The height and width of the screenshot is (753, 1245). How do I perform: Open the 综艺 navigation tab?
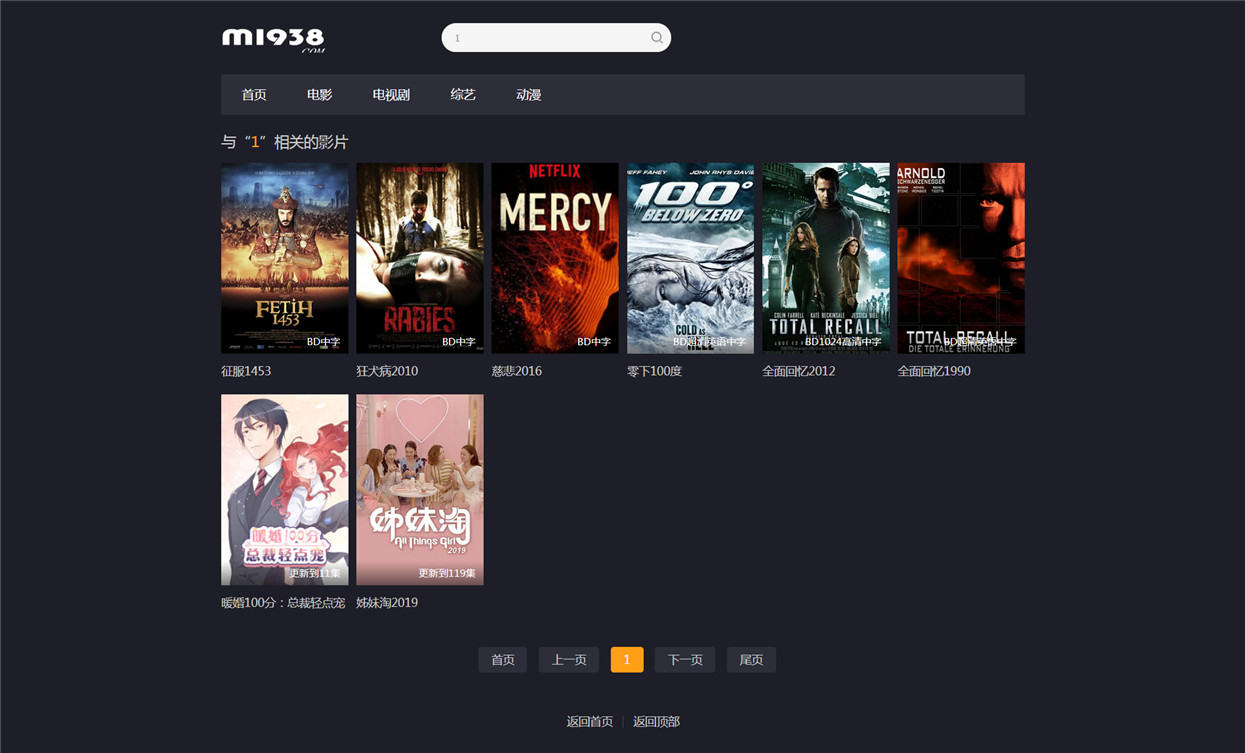pyautogui.click(x=463, y=95)
